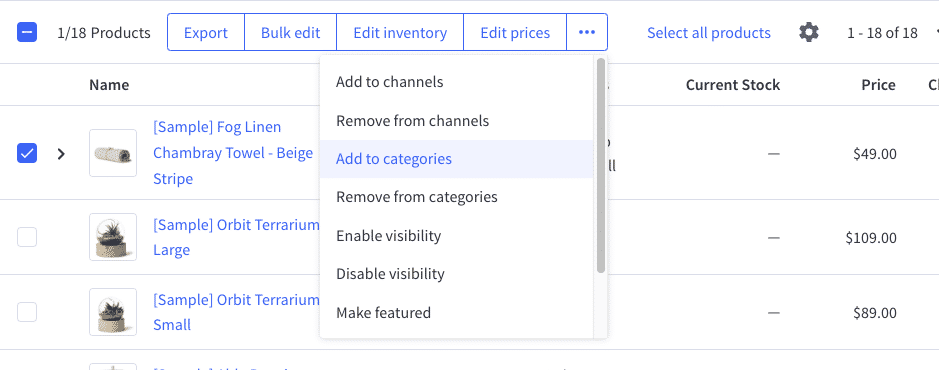Viewport: 939px width, 370px height.
Task: Choose Add to channels from menu
Action: 456,82
